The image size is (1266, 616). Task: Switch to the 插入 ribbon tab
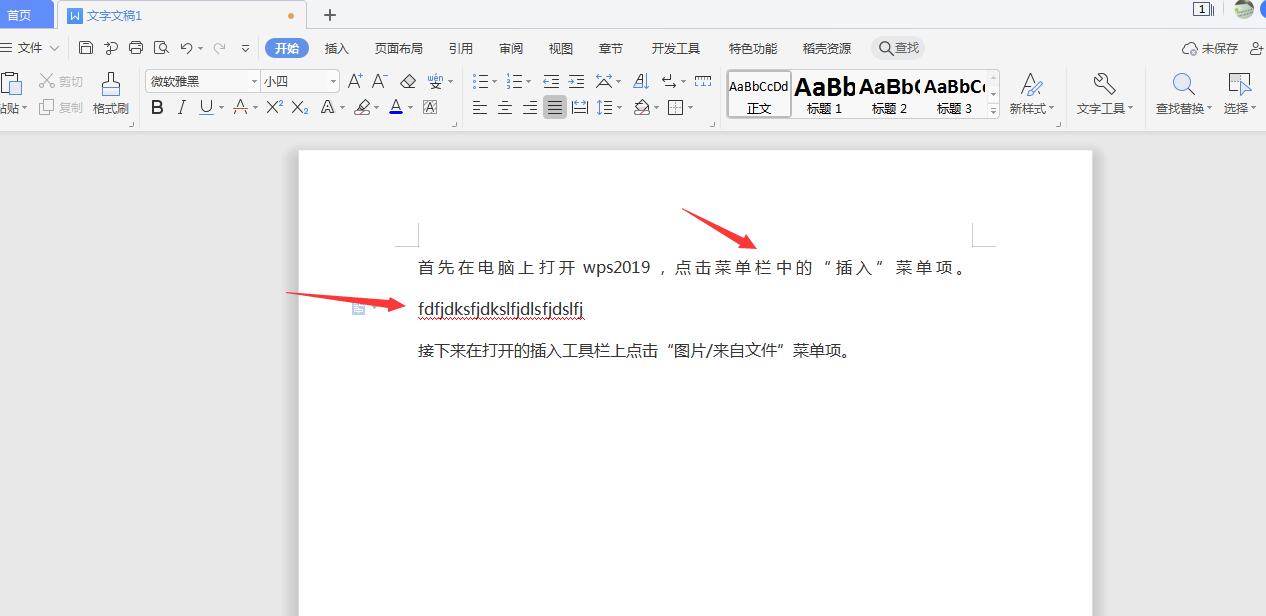pyautogui.click(x=337, y=48)
